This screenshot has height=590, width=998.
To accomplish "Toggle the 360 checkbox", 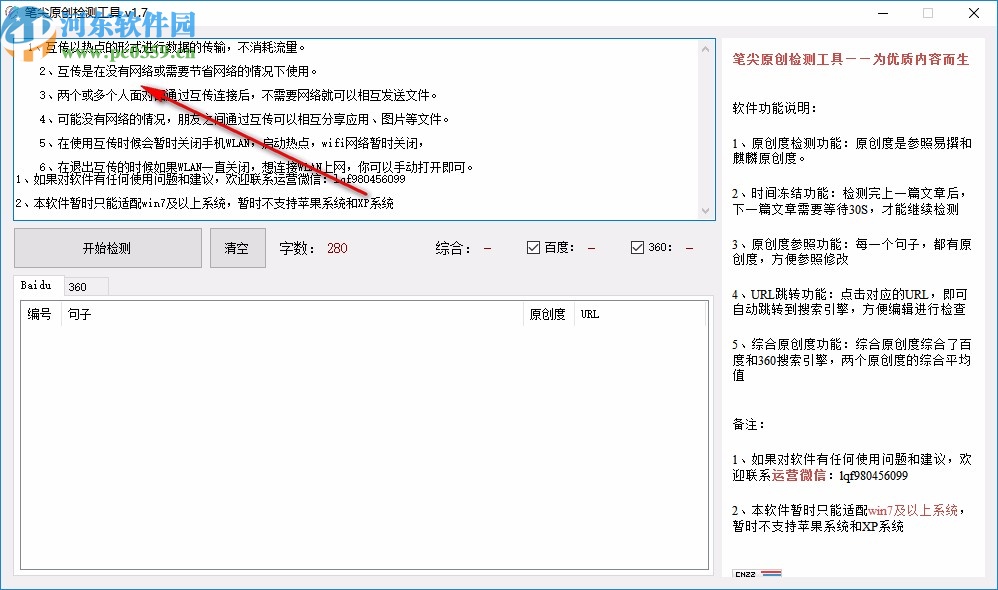I will 637,248.
